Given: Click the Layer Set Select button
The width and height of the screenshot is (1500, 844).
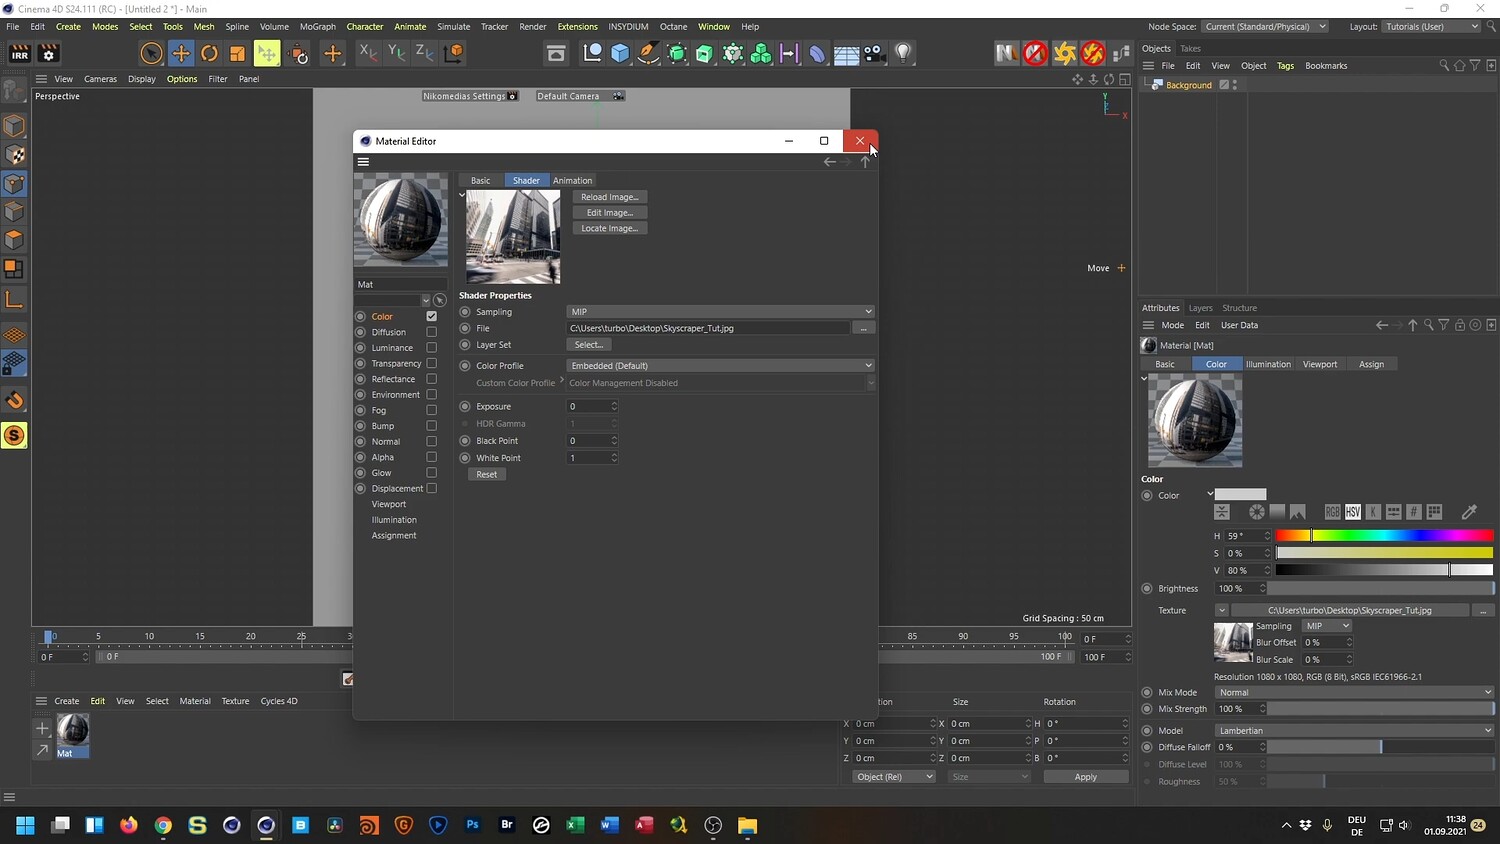Looking at the screenshot, I should 589,345.
